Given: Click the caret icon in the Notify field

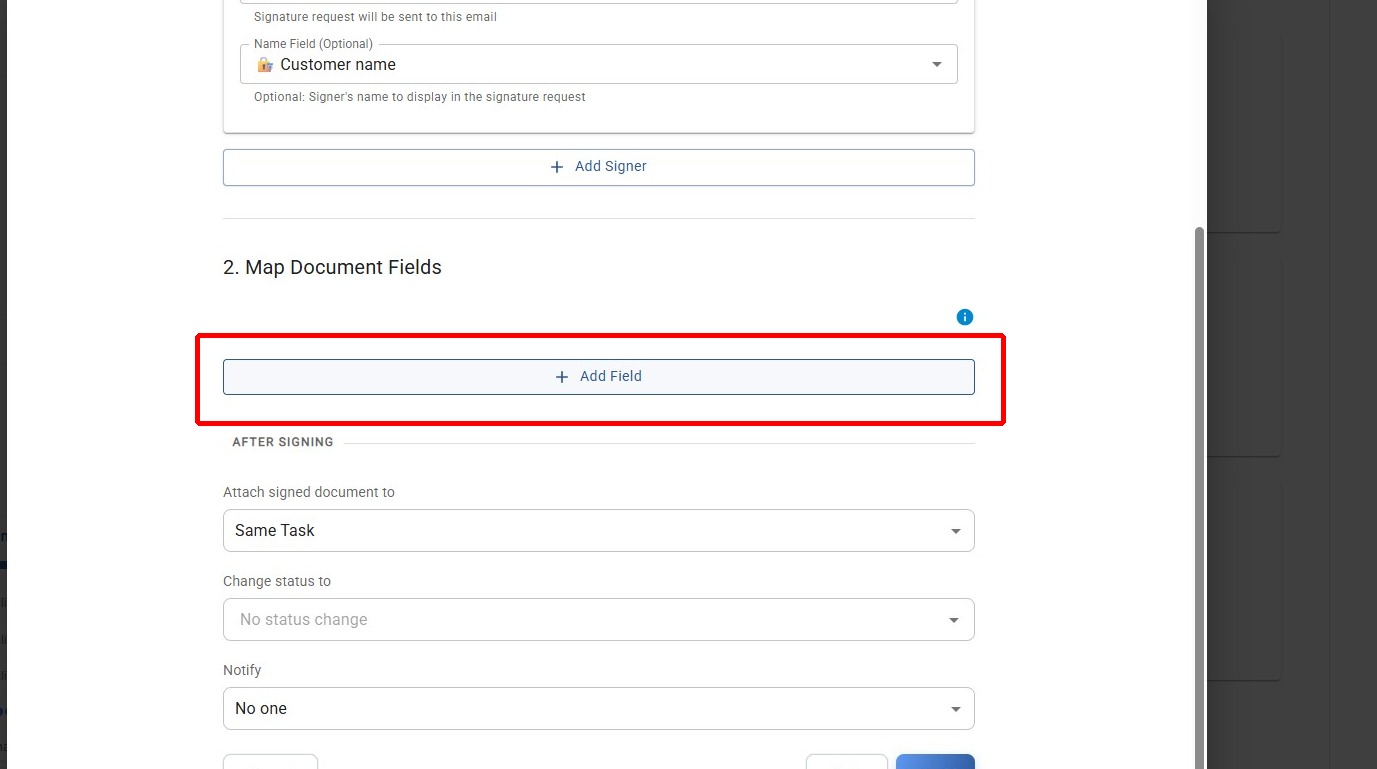Looking at the screenshot, I should [x=955, y=709].
